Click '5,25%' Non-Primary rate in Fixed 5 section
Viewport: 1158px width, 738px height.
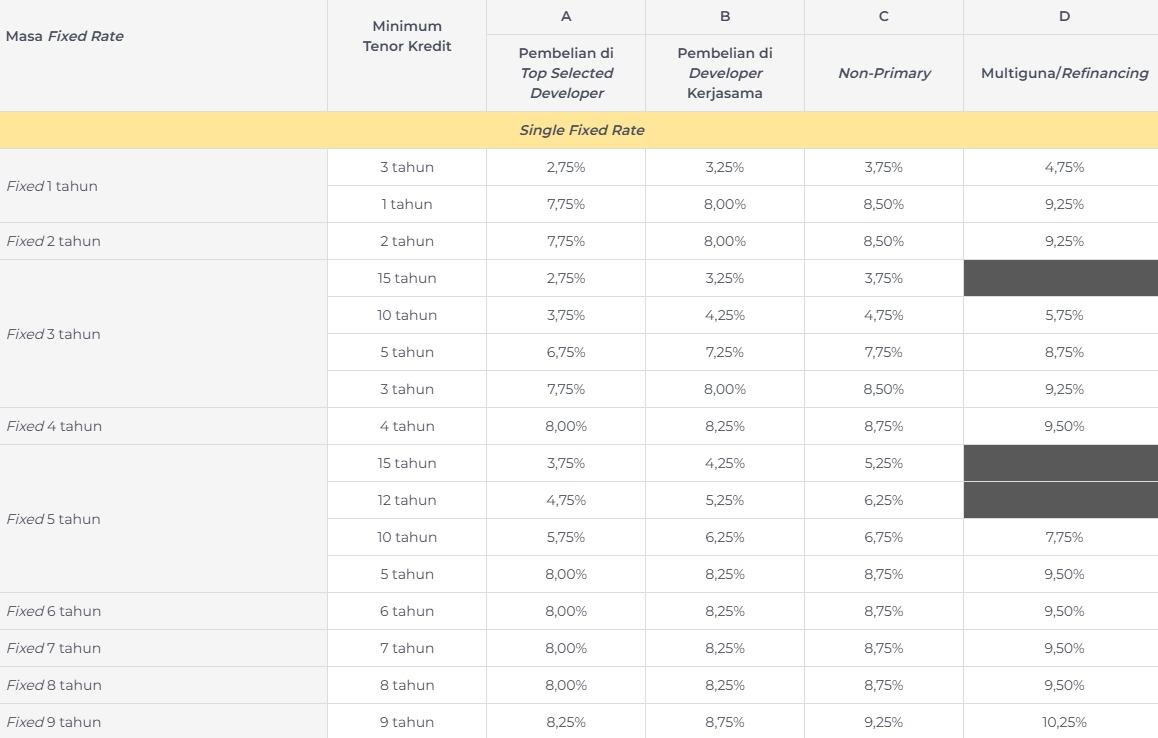(883, 463)
